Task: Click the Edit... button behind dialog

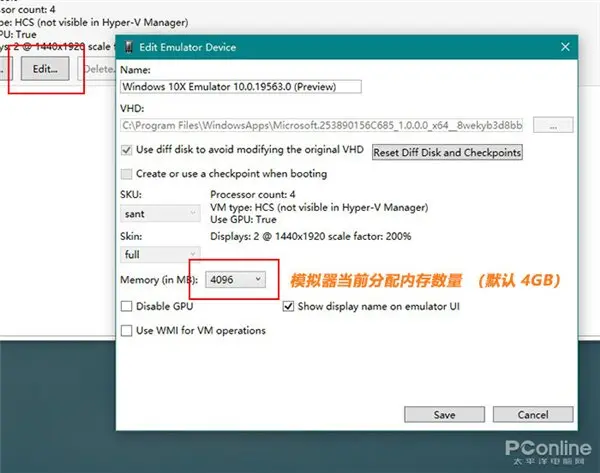Action: point(45,69)
